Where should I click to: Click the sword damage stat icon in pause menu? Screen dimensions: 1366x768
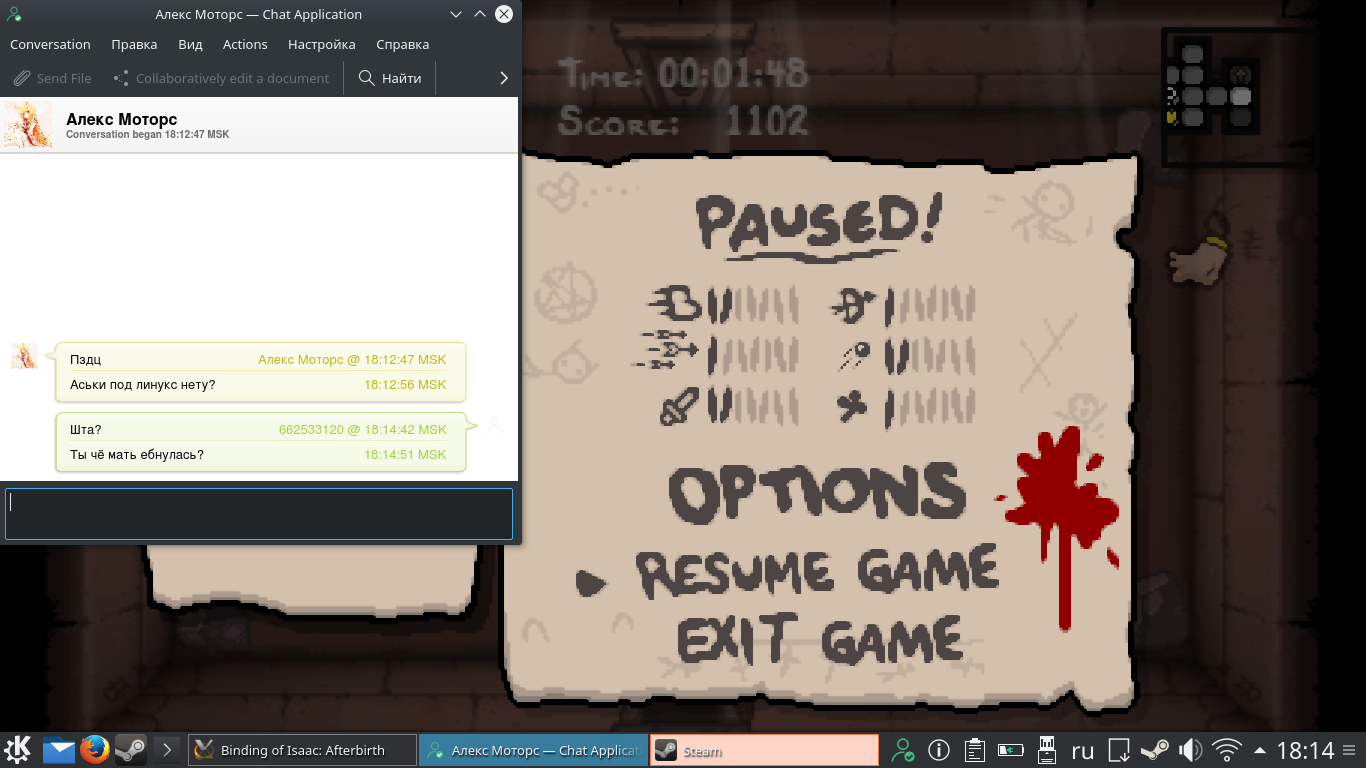[680, 406]
